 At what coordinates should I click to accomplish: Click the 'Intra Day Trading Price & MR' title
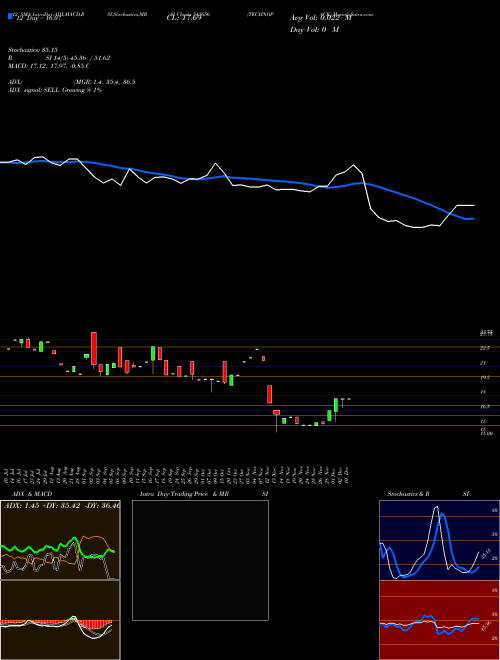[184, 494]
